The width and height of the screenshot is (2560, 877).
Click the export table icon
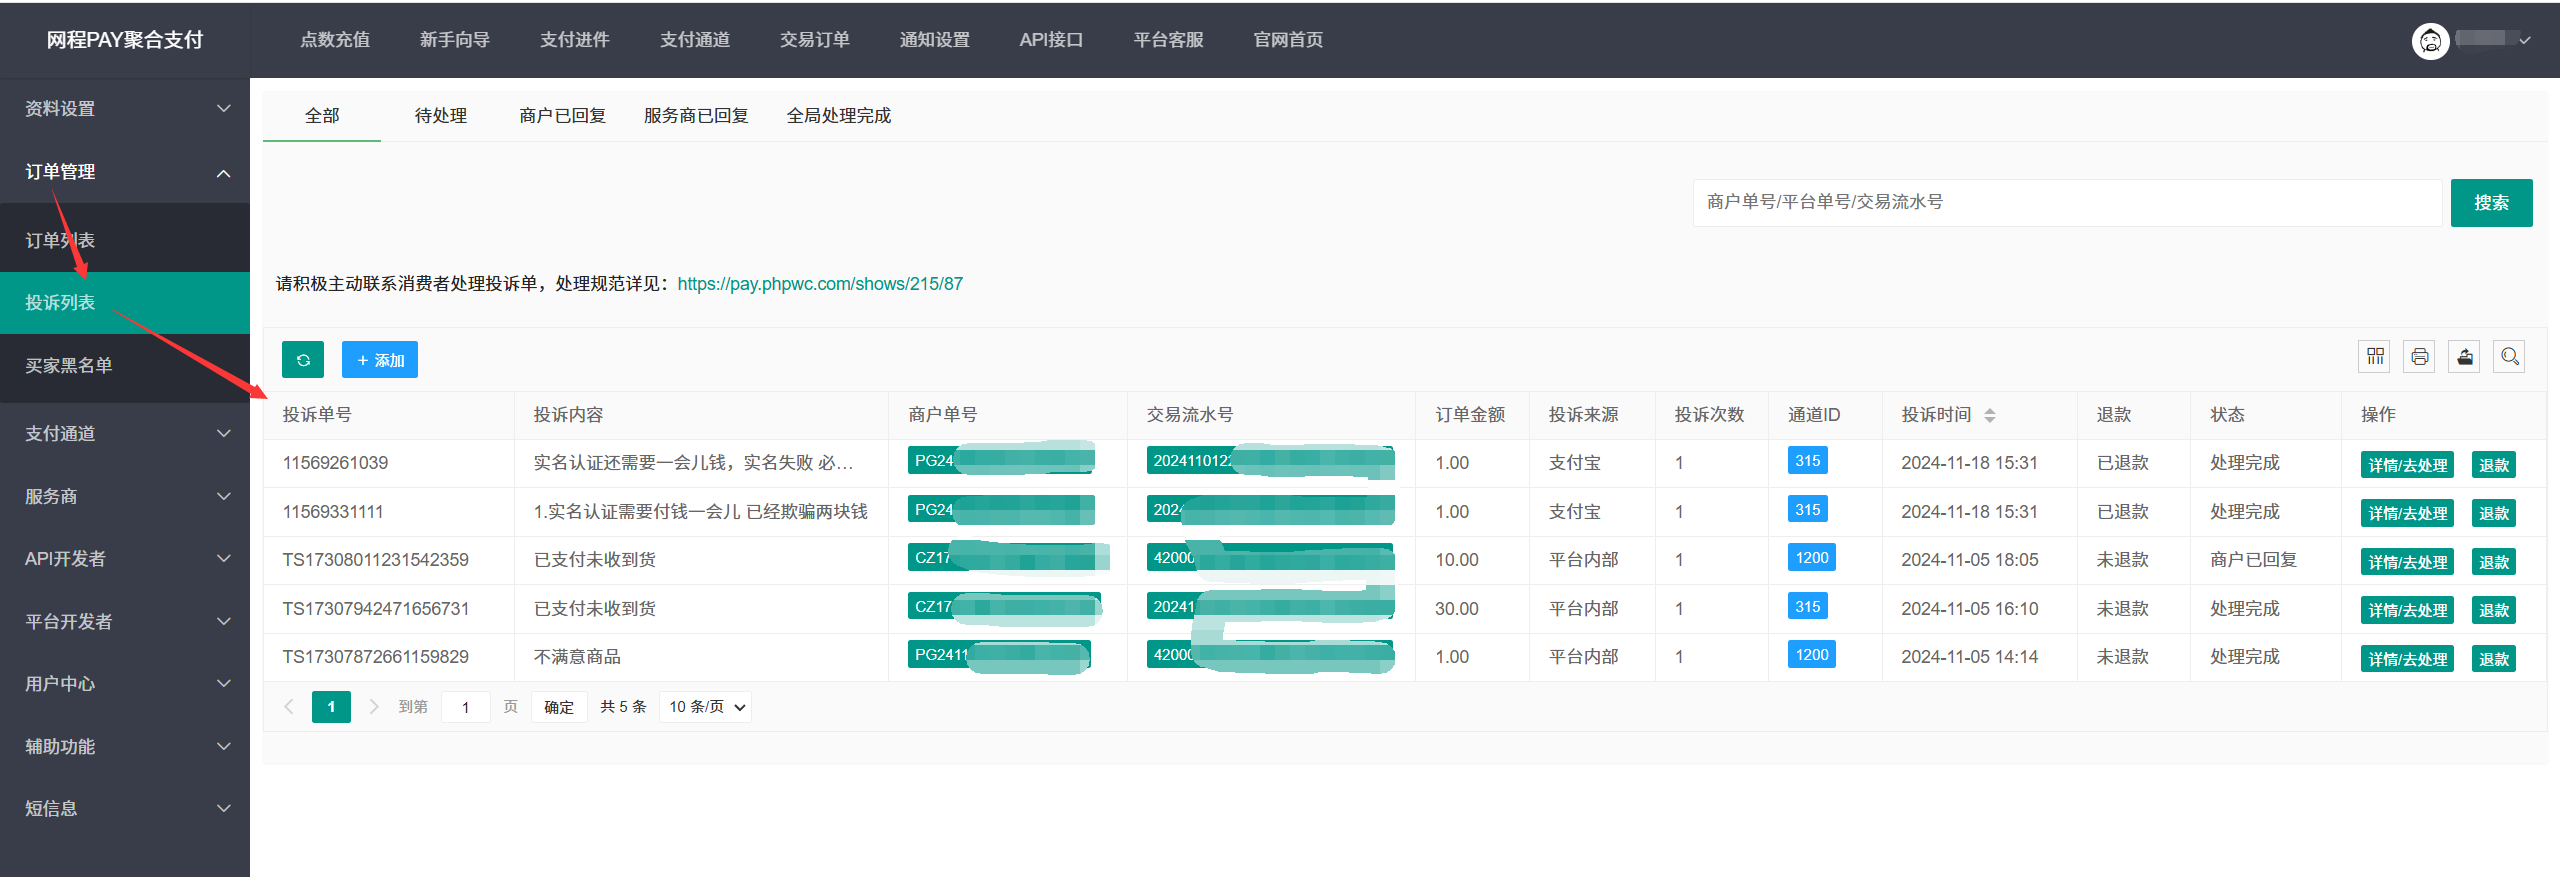(x=2465, y=357)
